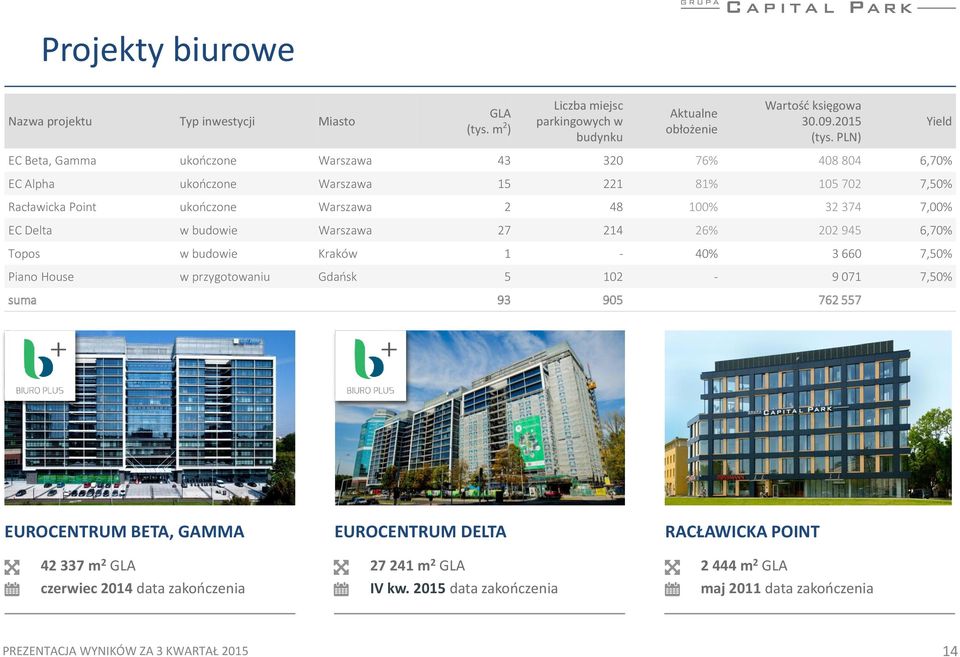
Task: Click the 762 557 total book value
Action: (840, 300)
